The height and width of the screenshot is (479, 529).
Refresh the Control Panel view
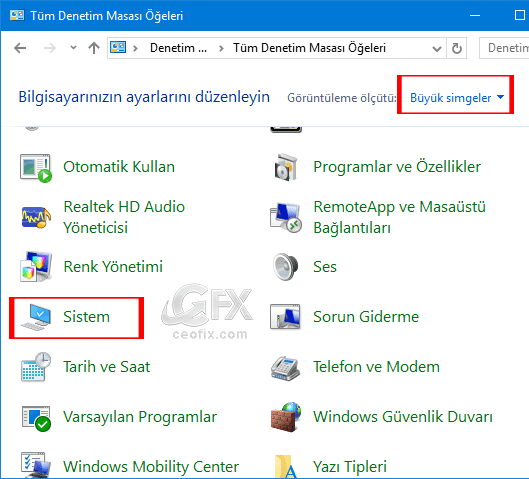click(457, 48)
